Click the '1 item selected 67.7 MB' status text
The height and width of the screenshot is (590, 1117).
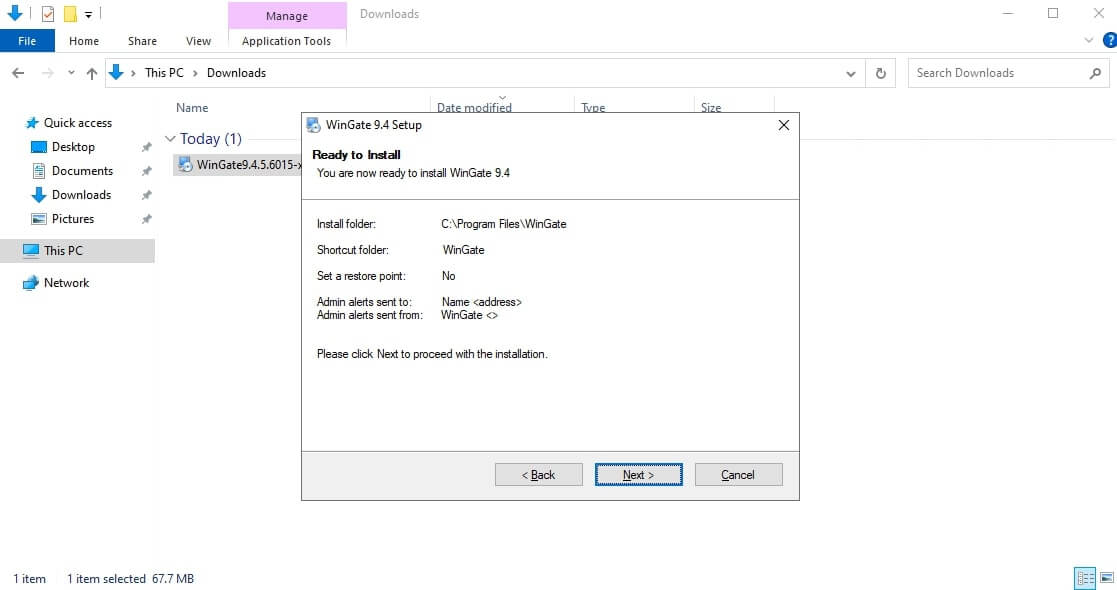[130, 579]
